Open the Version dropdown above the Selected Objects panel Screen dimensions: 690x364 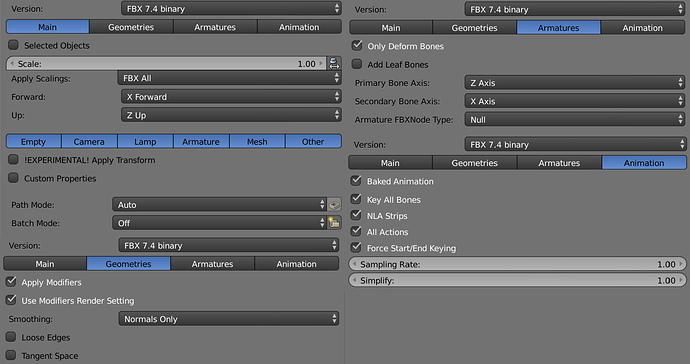click(x=231, y=8)
